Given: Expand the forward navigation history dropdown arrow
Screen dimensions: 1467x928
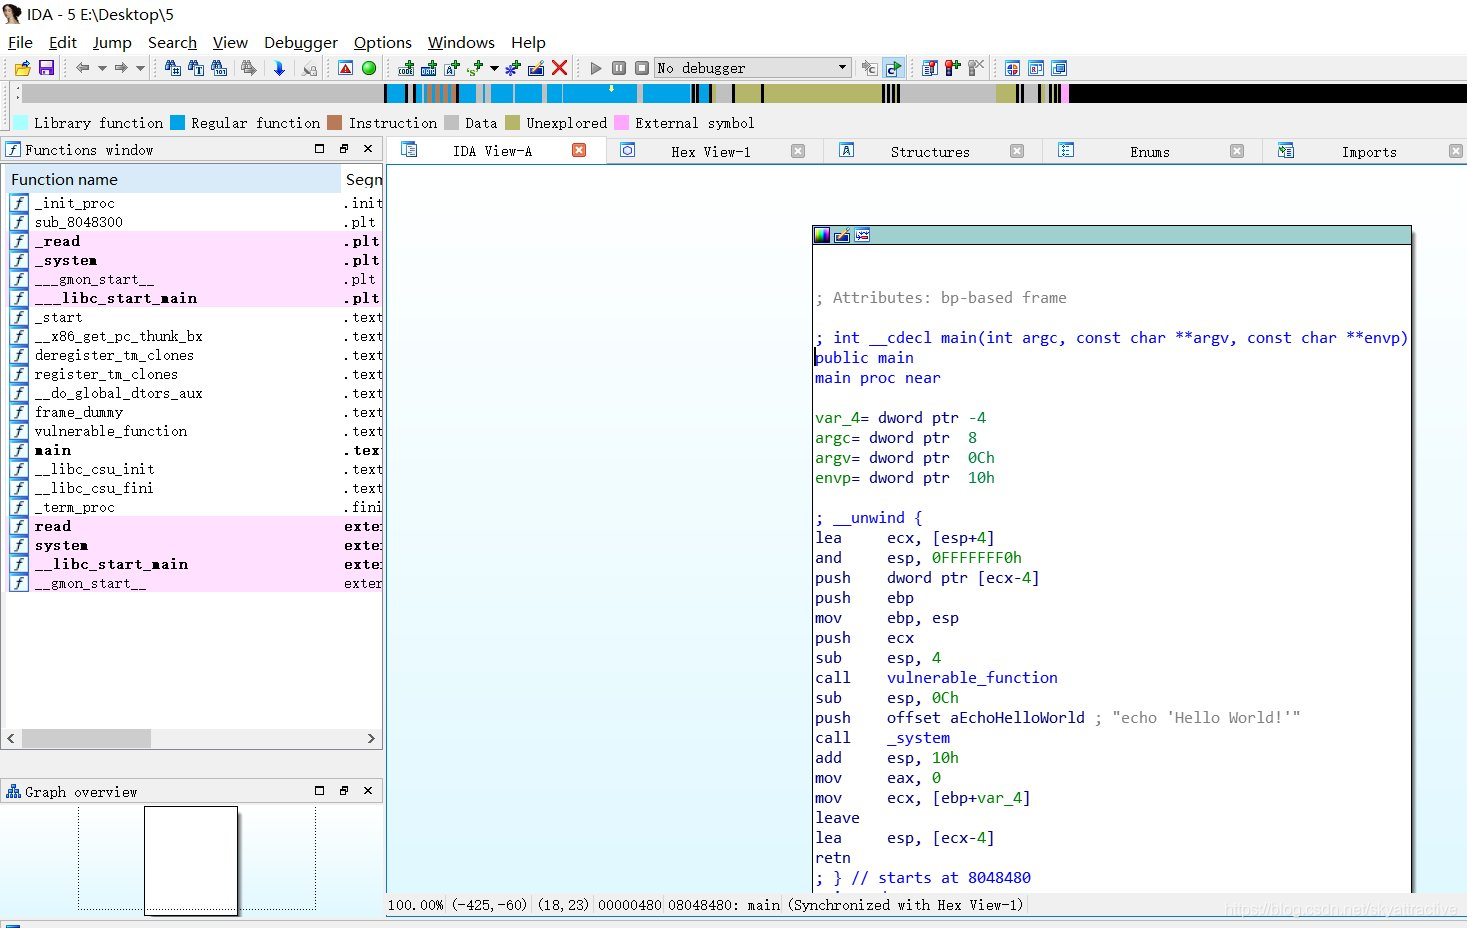Looking at the screenshot, I should pos(140,68).
